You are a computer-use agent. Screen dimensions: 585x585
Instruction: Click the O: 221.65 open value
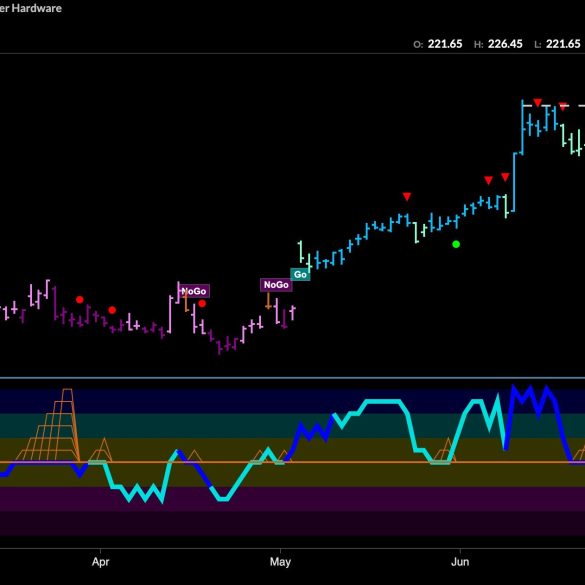[x=438, y=44]
